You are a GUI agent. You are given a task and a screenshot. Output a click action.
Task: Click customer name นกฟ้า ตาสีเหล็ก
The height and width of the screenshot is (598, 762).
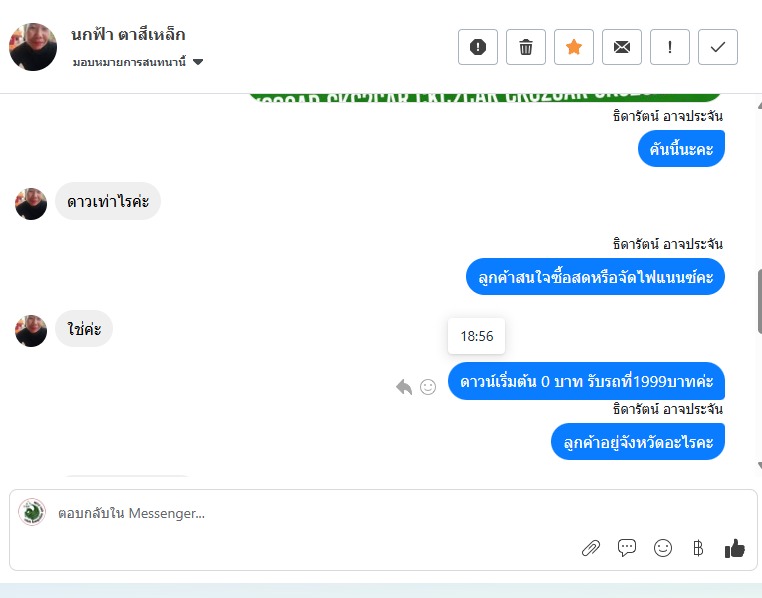point(128,35)
